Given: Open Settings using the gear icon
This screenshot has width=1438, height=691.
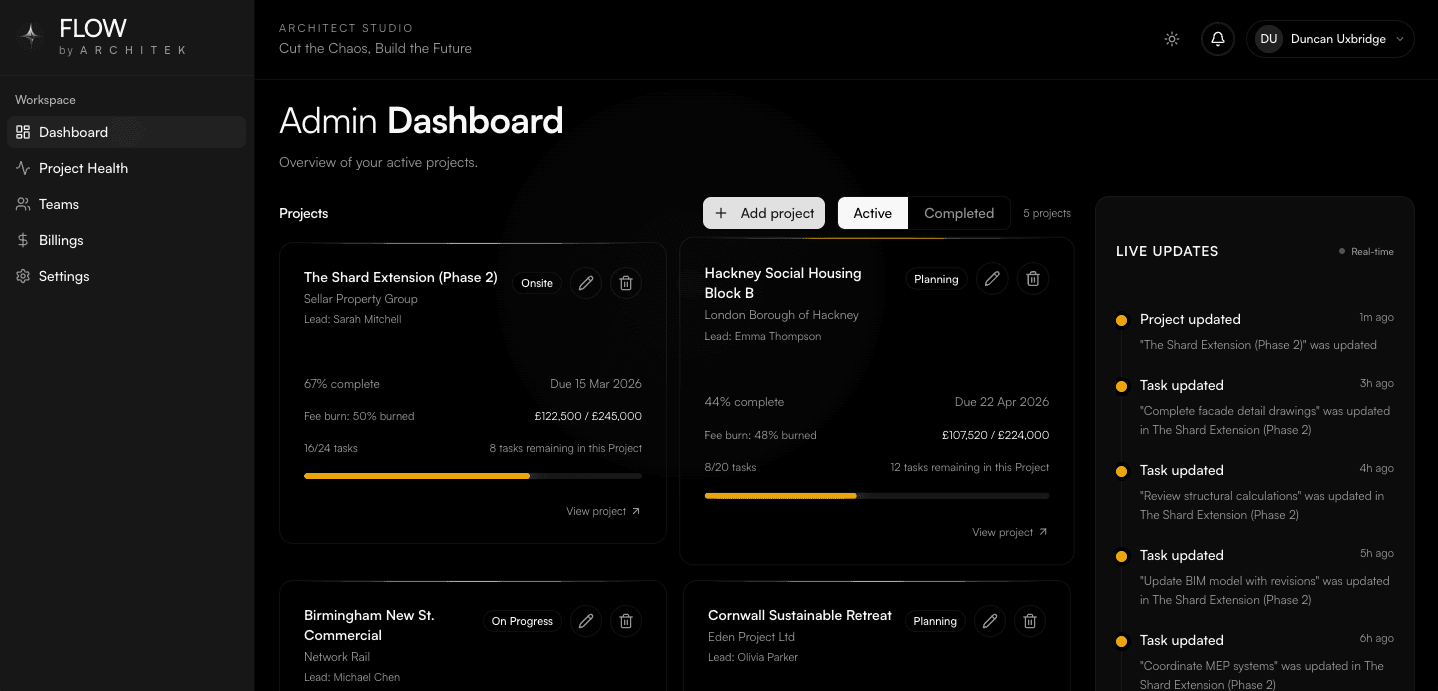Looking at the screenshot, I should click(x=22, y=276).
